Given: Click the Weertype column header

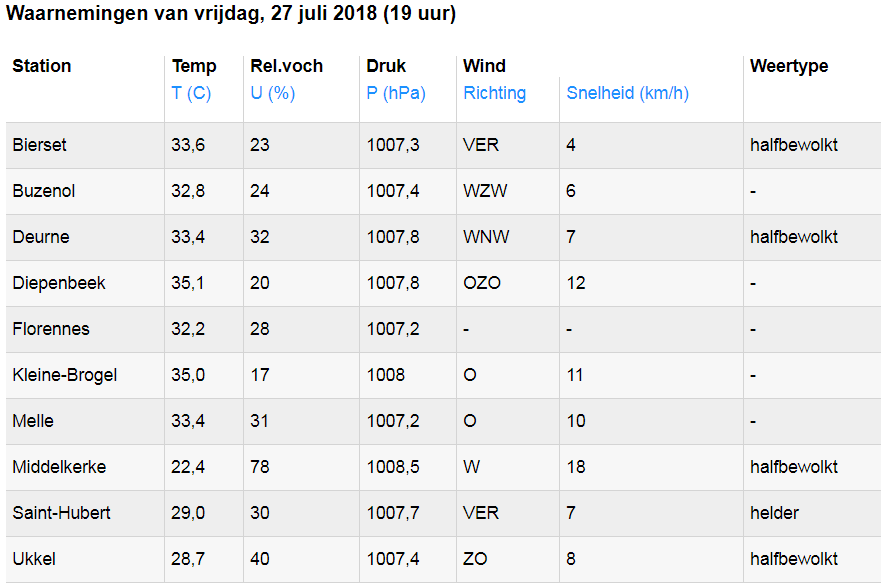Looking at the screenshot, I should pyautogui.click(x=789, y=66).
